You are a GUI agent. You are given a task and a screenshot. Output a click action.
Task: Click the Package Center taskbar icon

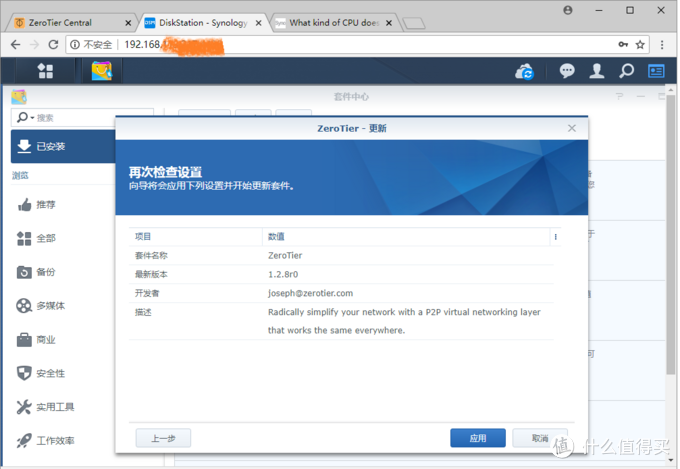(102, 71)
